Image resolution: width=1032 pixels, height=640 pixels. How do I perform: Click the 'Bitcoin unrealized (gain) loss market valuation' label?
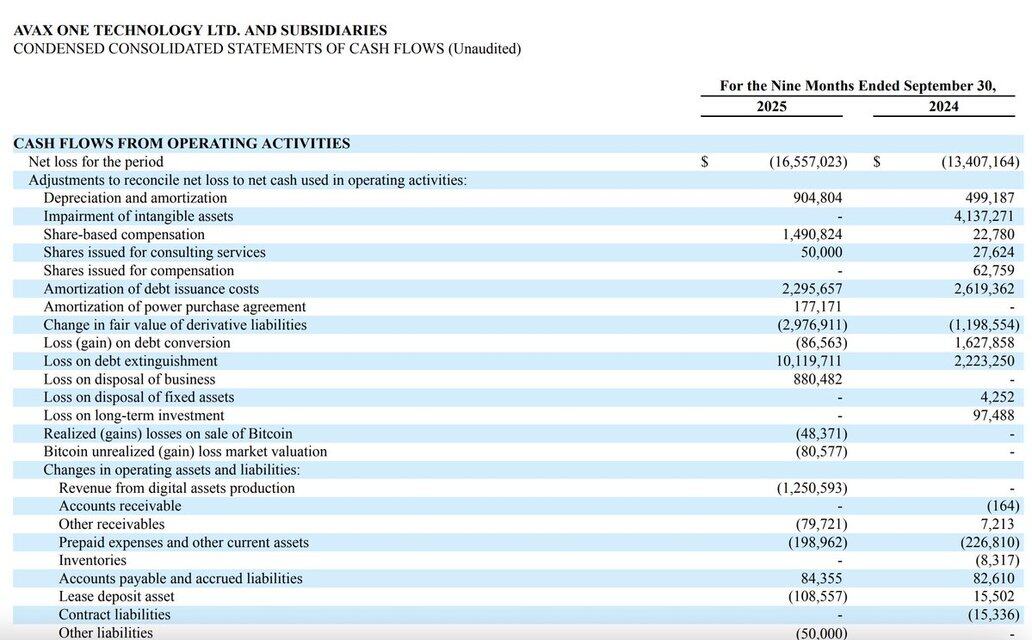(x=185, y=451)
